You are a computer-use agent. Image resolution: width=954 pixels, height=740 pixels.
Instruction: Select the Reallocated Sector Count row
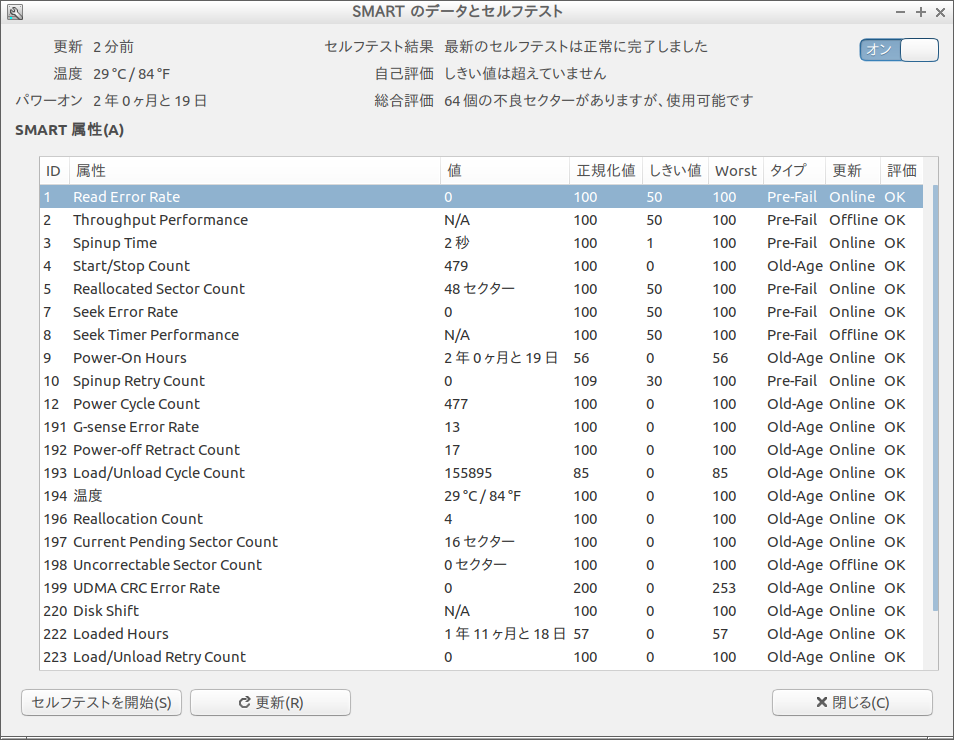481,289
